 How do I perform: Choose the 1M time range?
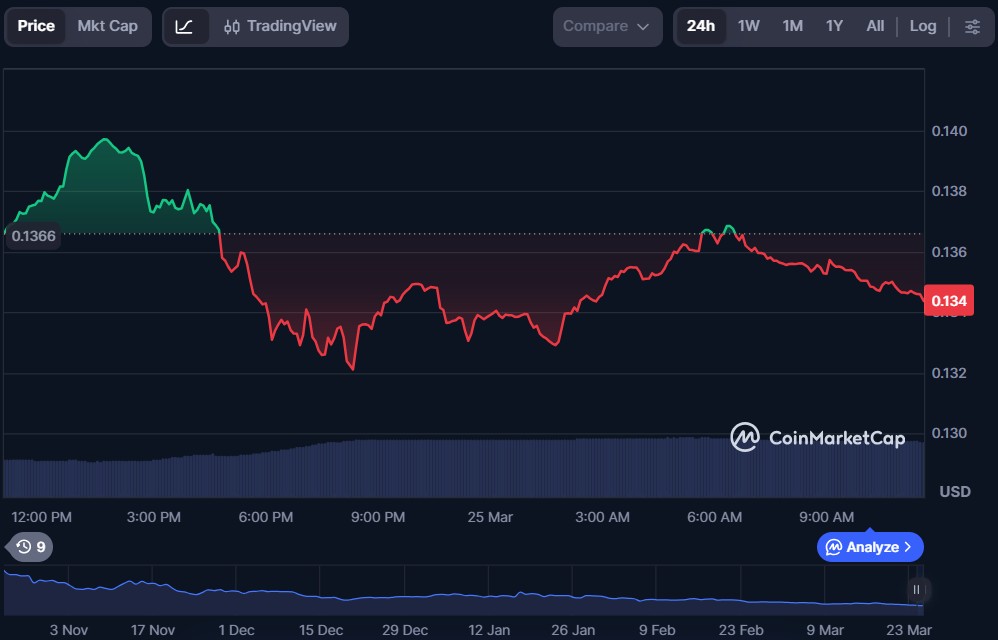point(792,27)
